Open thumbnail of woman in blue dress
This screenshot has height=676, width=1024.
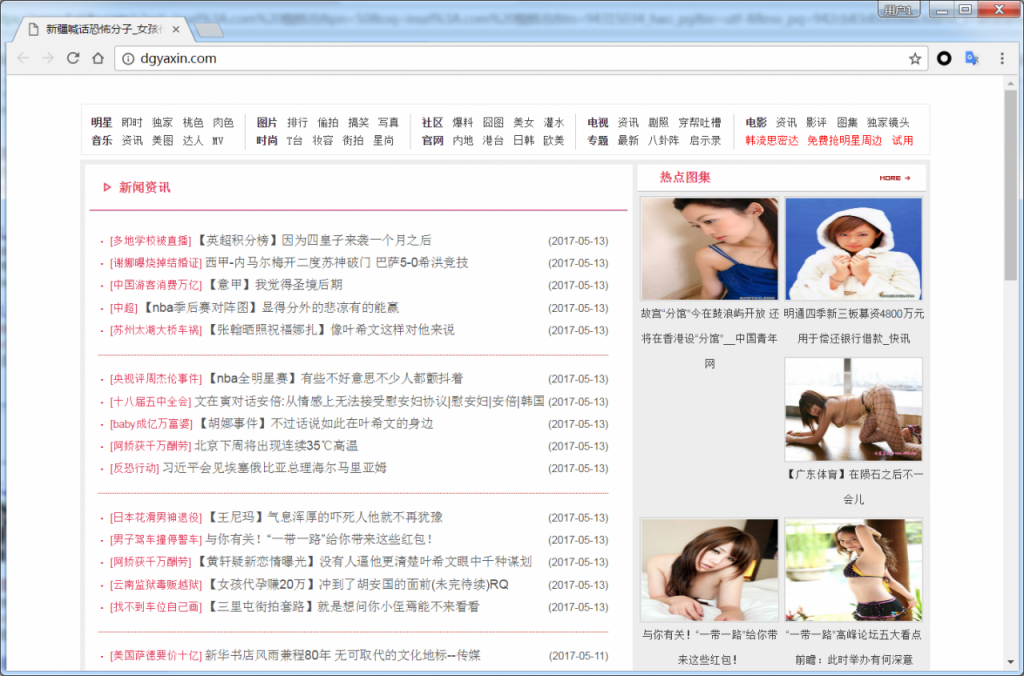coord(709,249)
